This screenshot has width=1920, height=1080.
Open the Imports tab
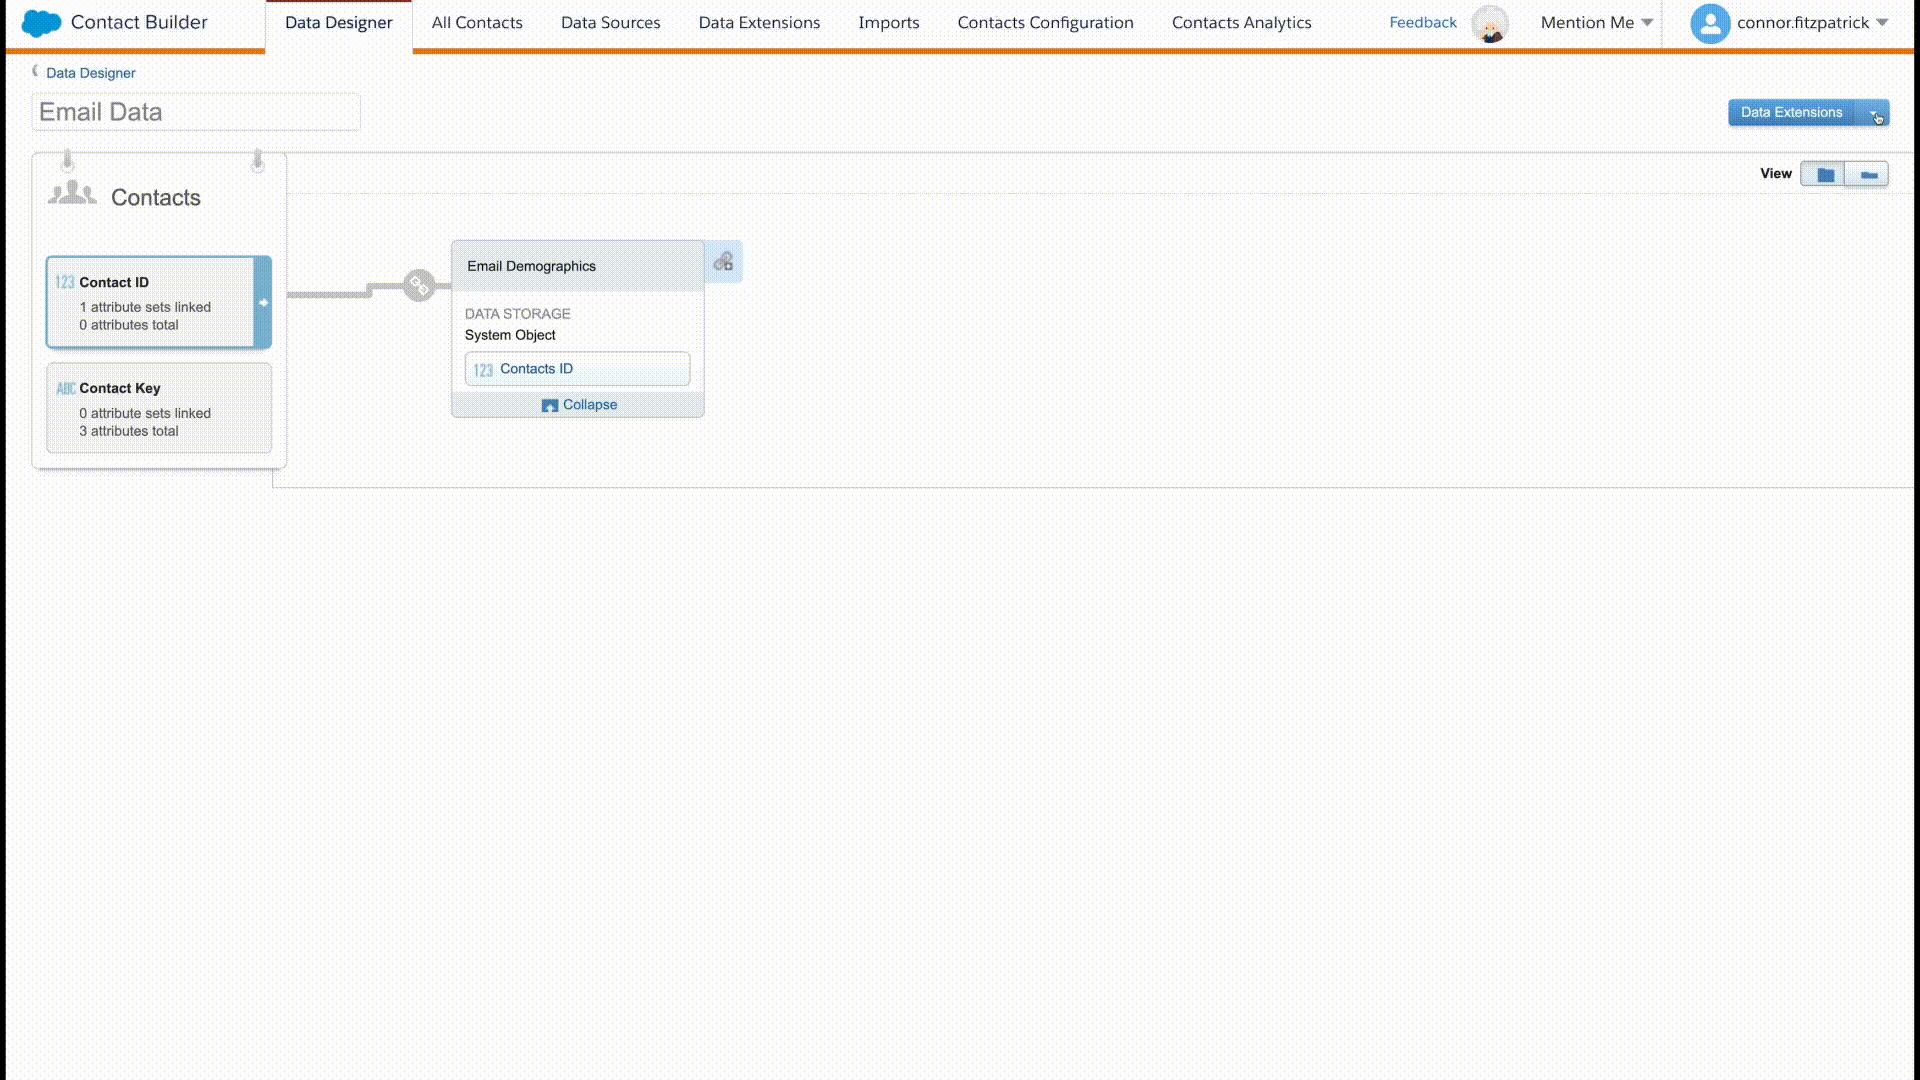point(888,23)
